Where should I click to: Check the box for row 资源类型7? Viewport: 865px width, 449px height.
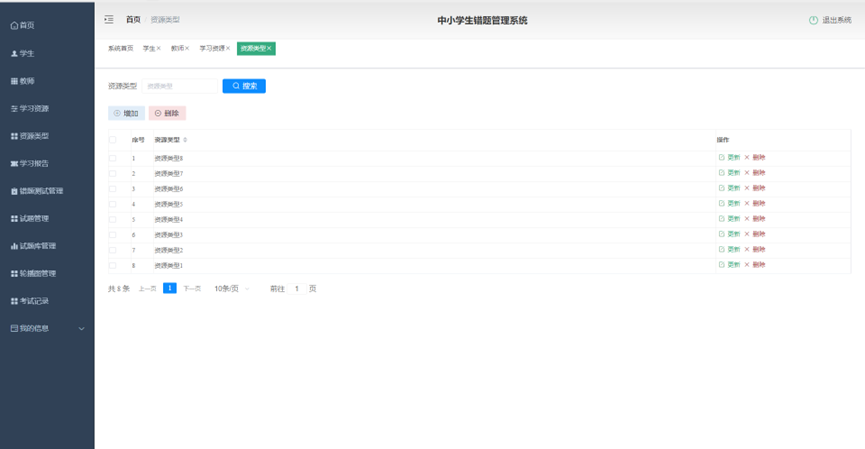tap(113, 174)
